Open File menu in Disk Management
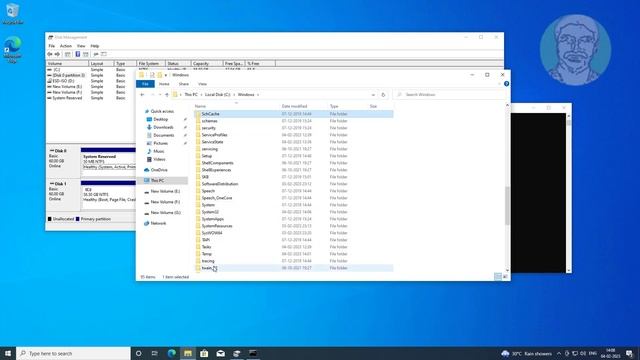 [51, 46]
